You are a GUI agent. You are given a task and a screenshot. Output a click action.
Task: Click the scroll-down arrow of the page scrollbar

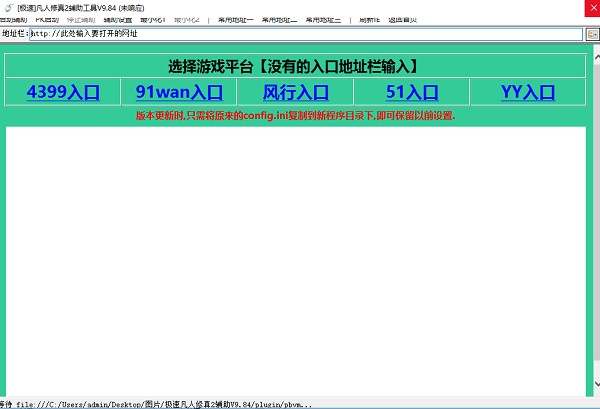[597, 384]
